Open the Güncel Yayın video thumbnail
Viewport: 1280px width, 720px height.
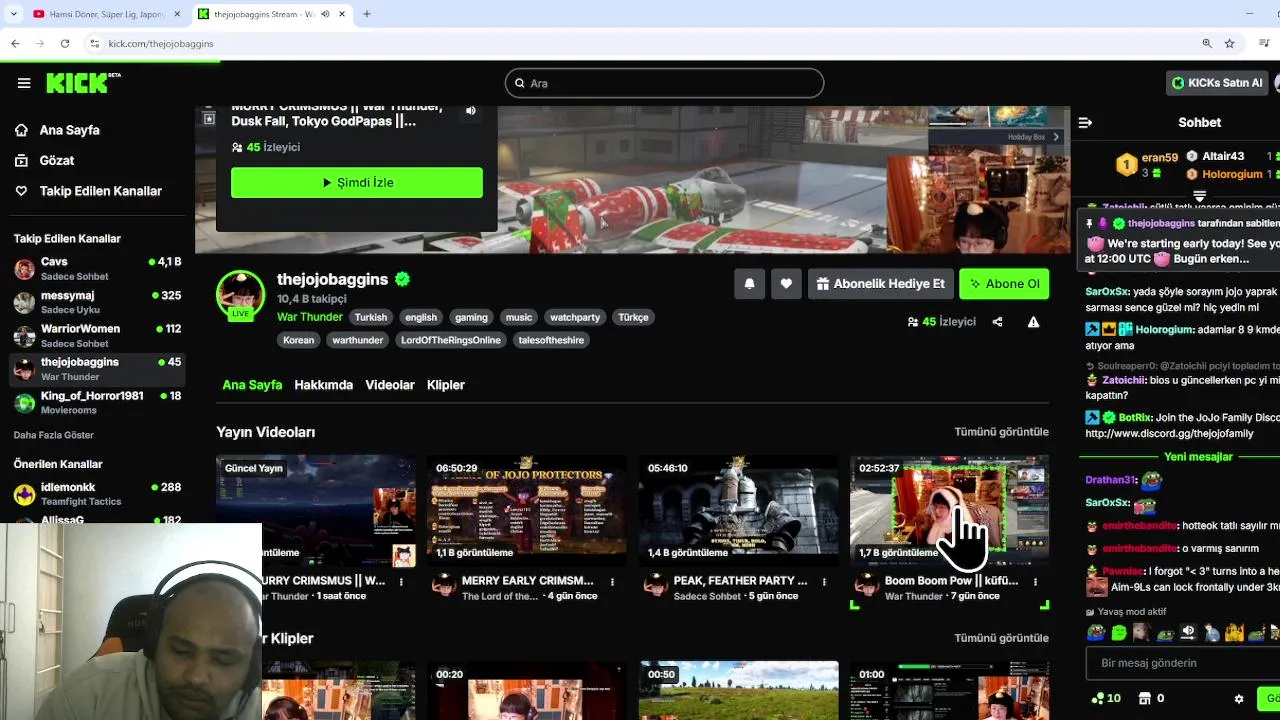pyautogui.click(x=316, y=511)
